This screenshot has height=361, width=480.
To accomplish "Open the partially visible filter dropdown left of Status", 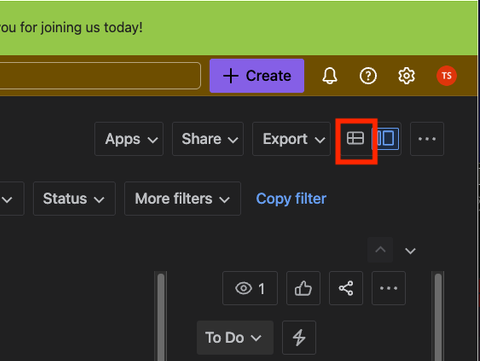I will (x=11, y=199).
